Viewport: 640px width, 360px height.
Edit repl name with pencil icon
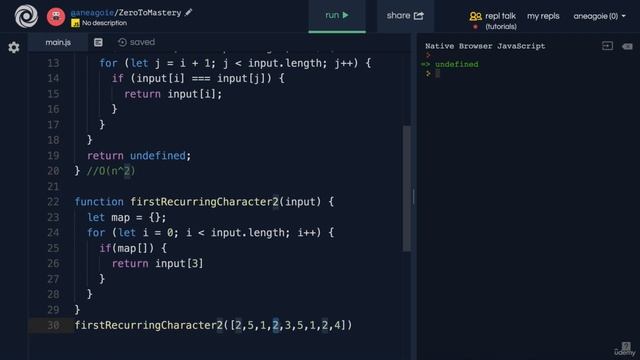188,12
